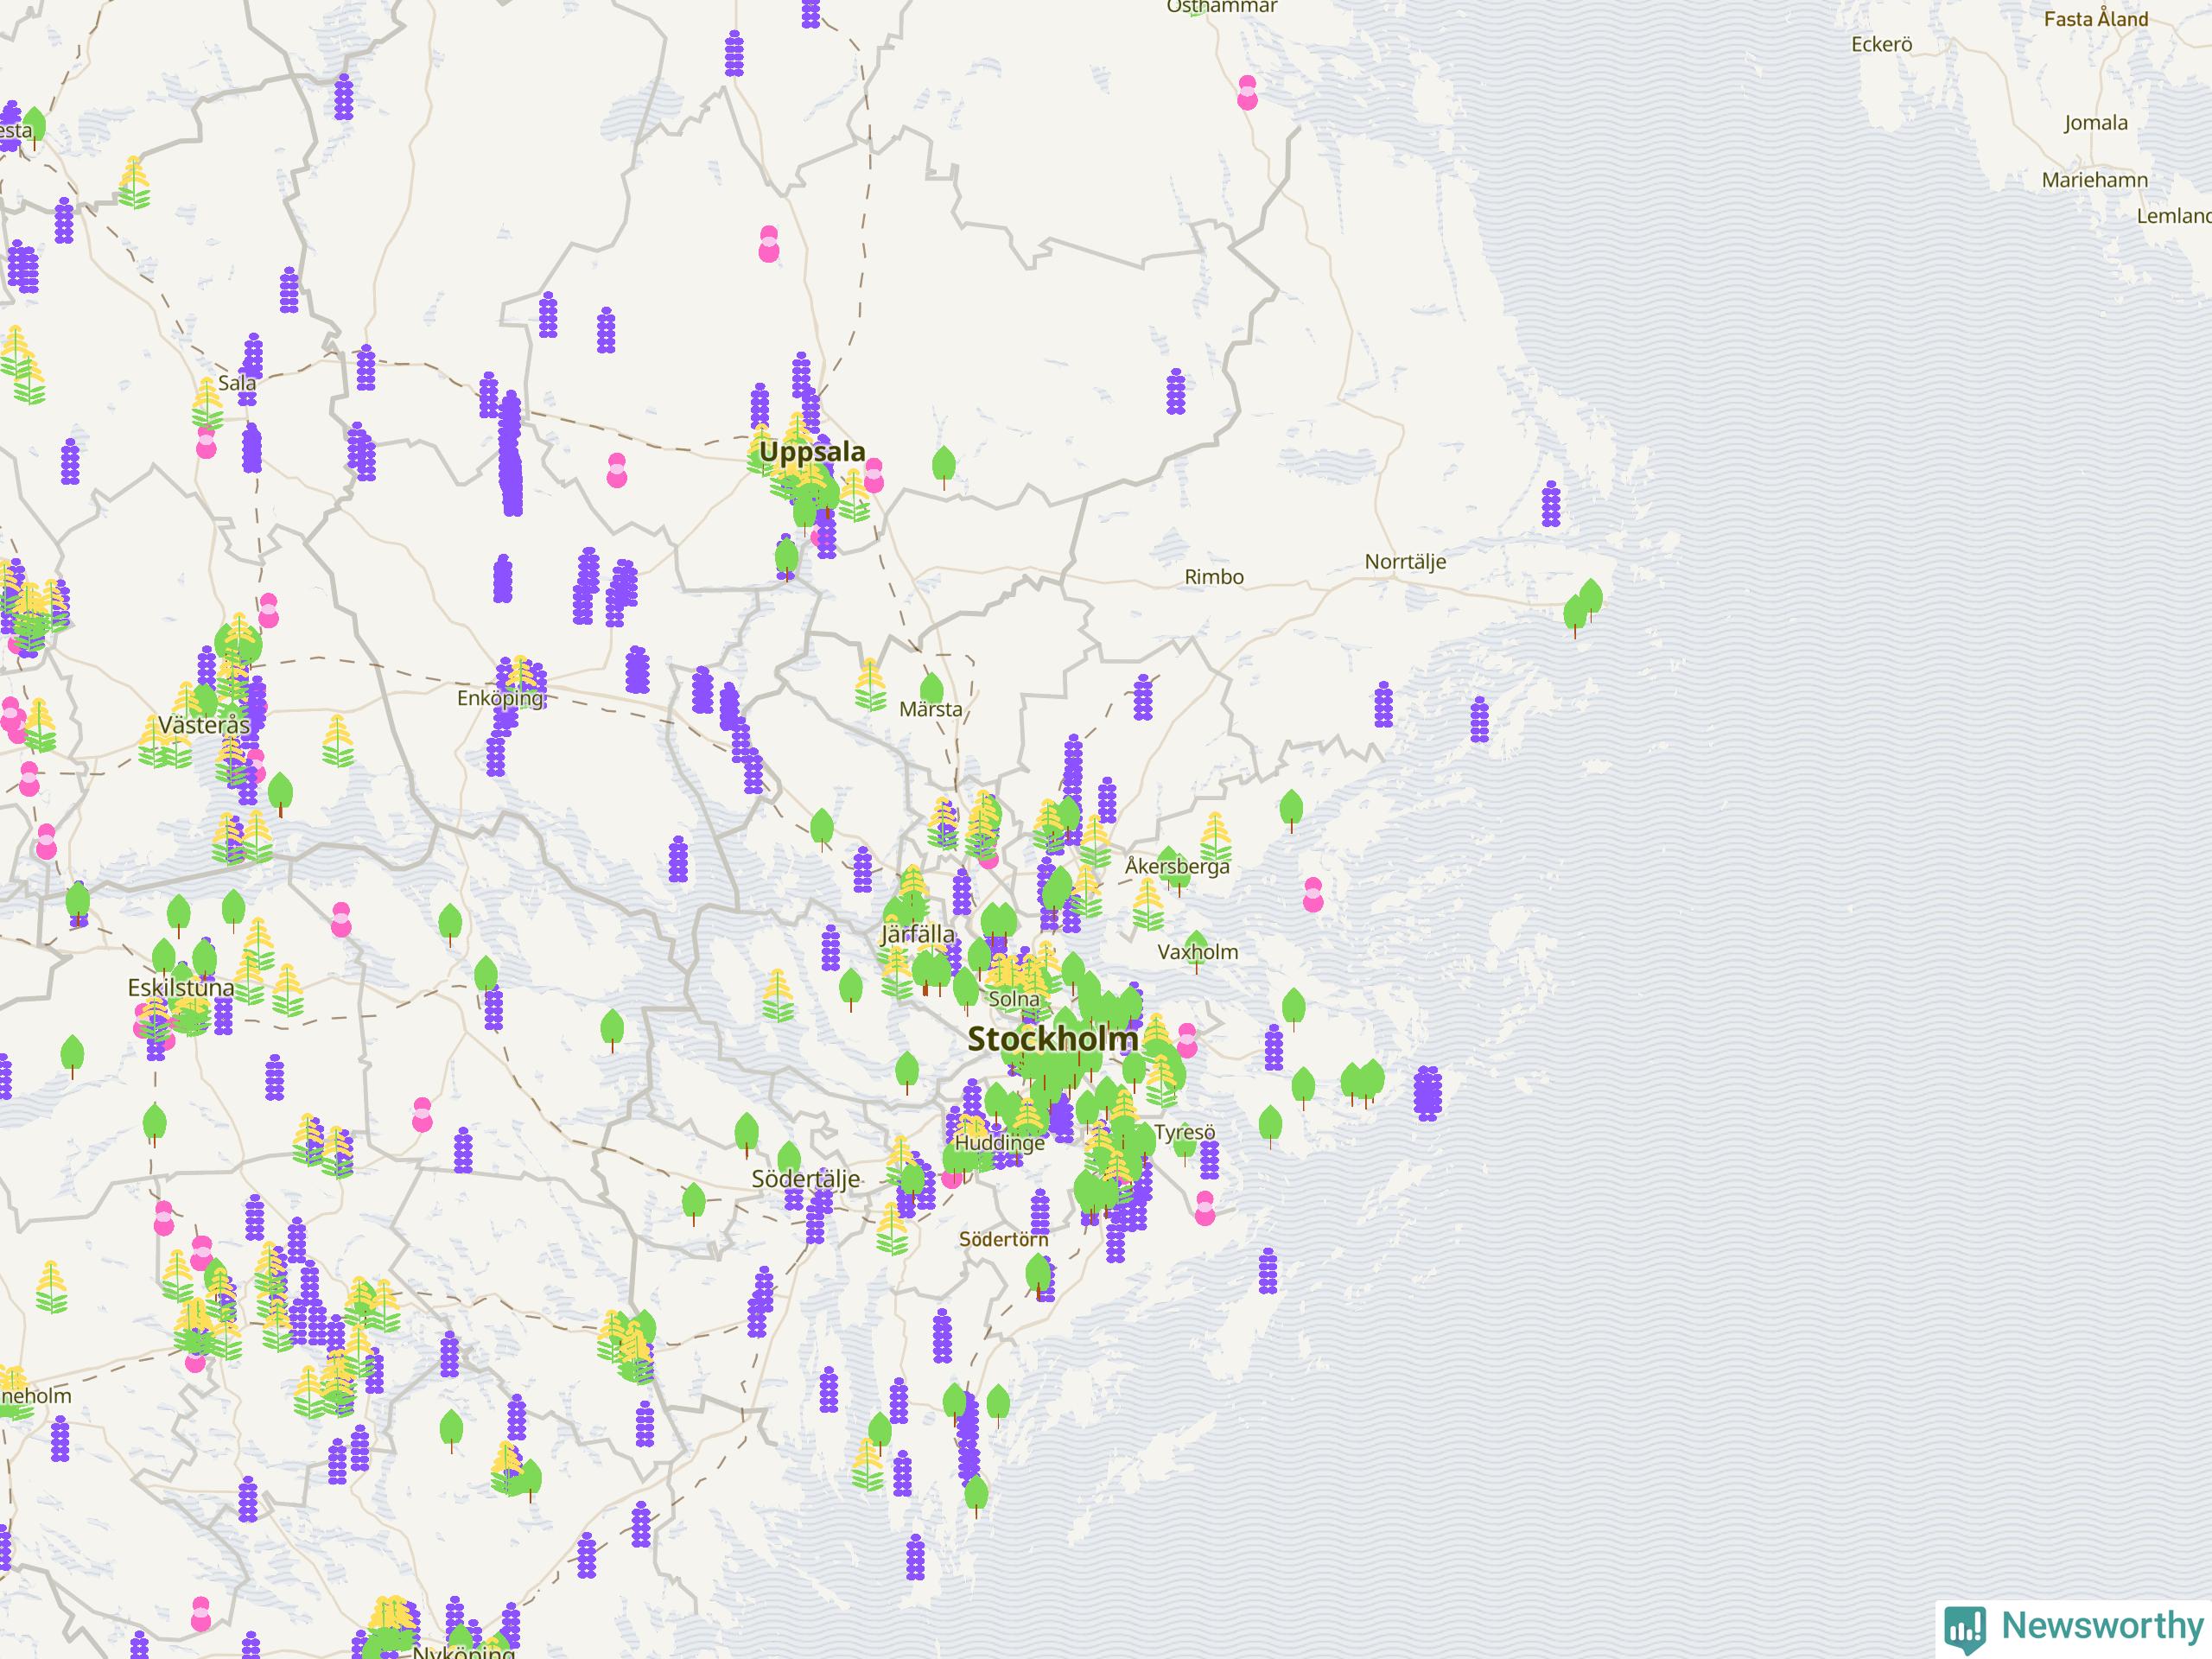The height and width of the screenshot is (1659, 2212).
Task: Select the Västerås city label
Action: (x=204, y=725)
